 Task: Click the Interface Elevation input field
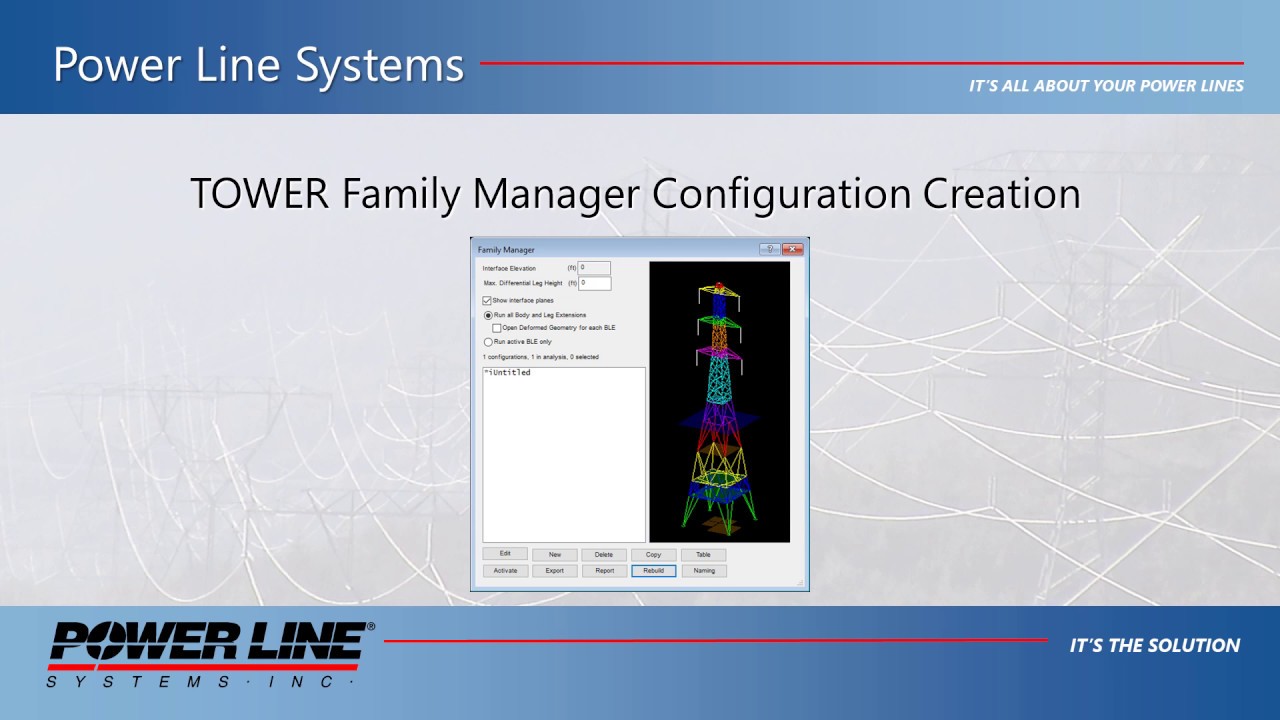click(x=594, y=268)
